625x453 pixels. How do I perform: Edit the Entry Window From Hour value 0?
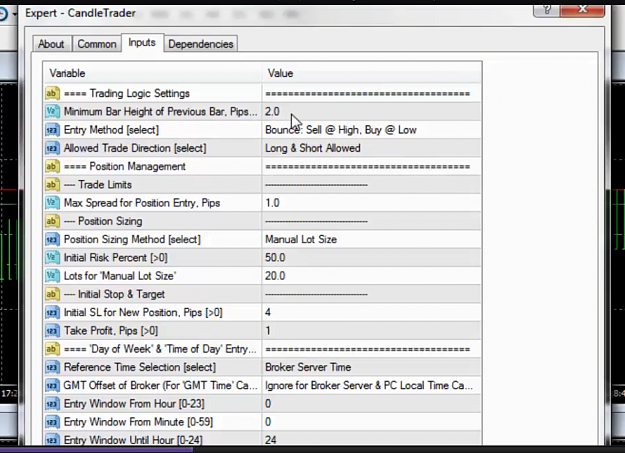(x=371, y=404)
